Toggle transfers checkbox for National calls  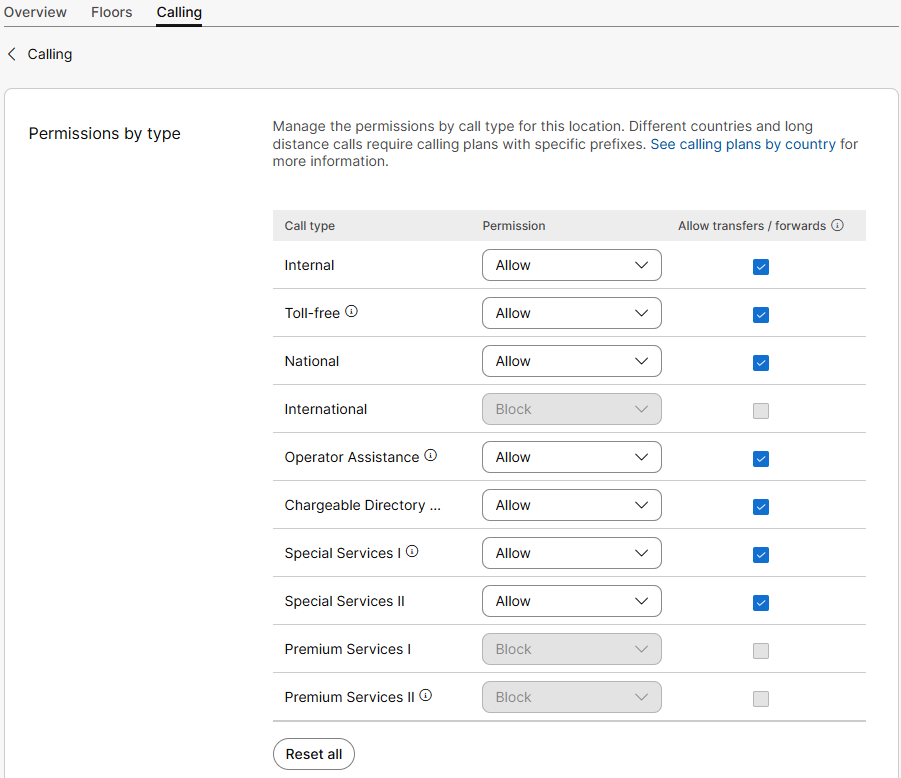[x=761, y=363]
